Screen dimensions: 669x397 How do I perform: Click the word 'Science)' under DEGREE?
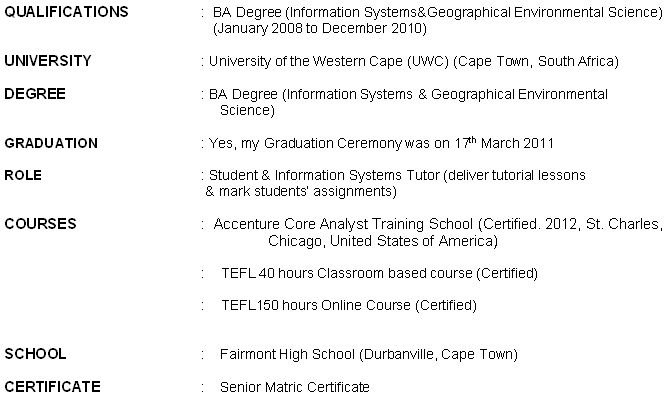click(x=247, y=111)
